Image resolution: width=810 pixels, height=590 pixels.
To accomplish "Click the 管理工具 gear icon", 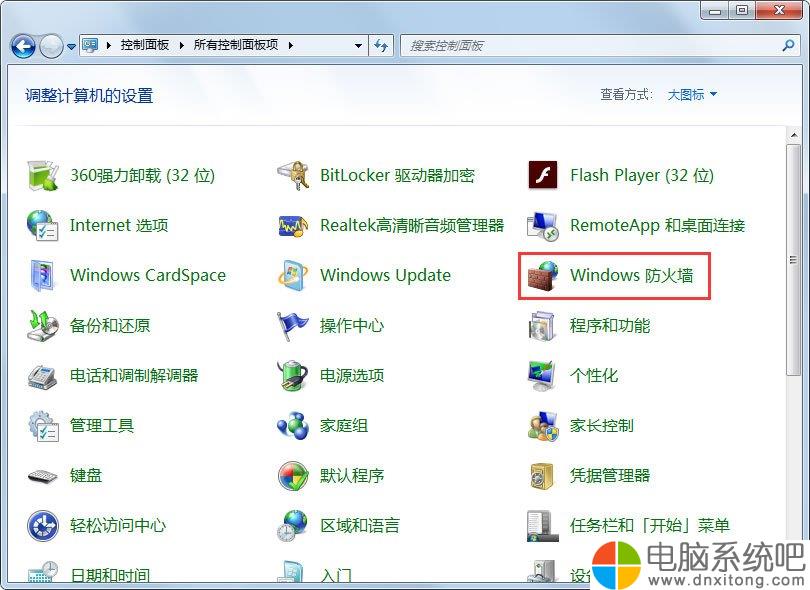I will pos(43,426).
